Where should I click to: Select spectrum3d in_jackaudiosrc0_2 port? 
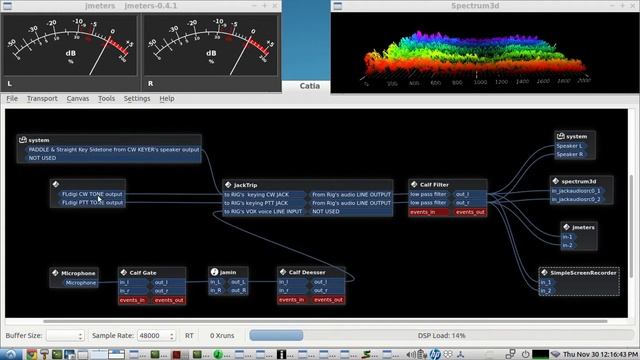tap(578, 199)
